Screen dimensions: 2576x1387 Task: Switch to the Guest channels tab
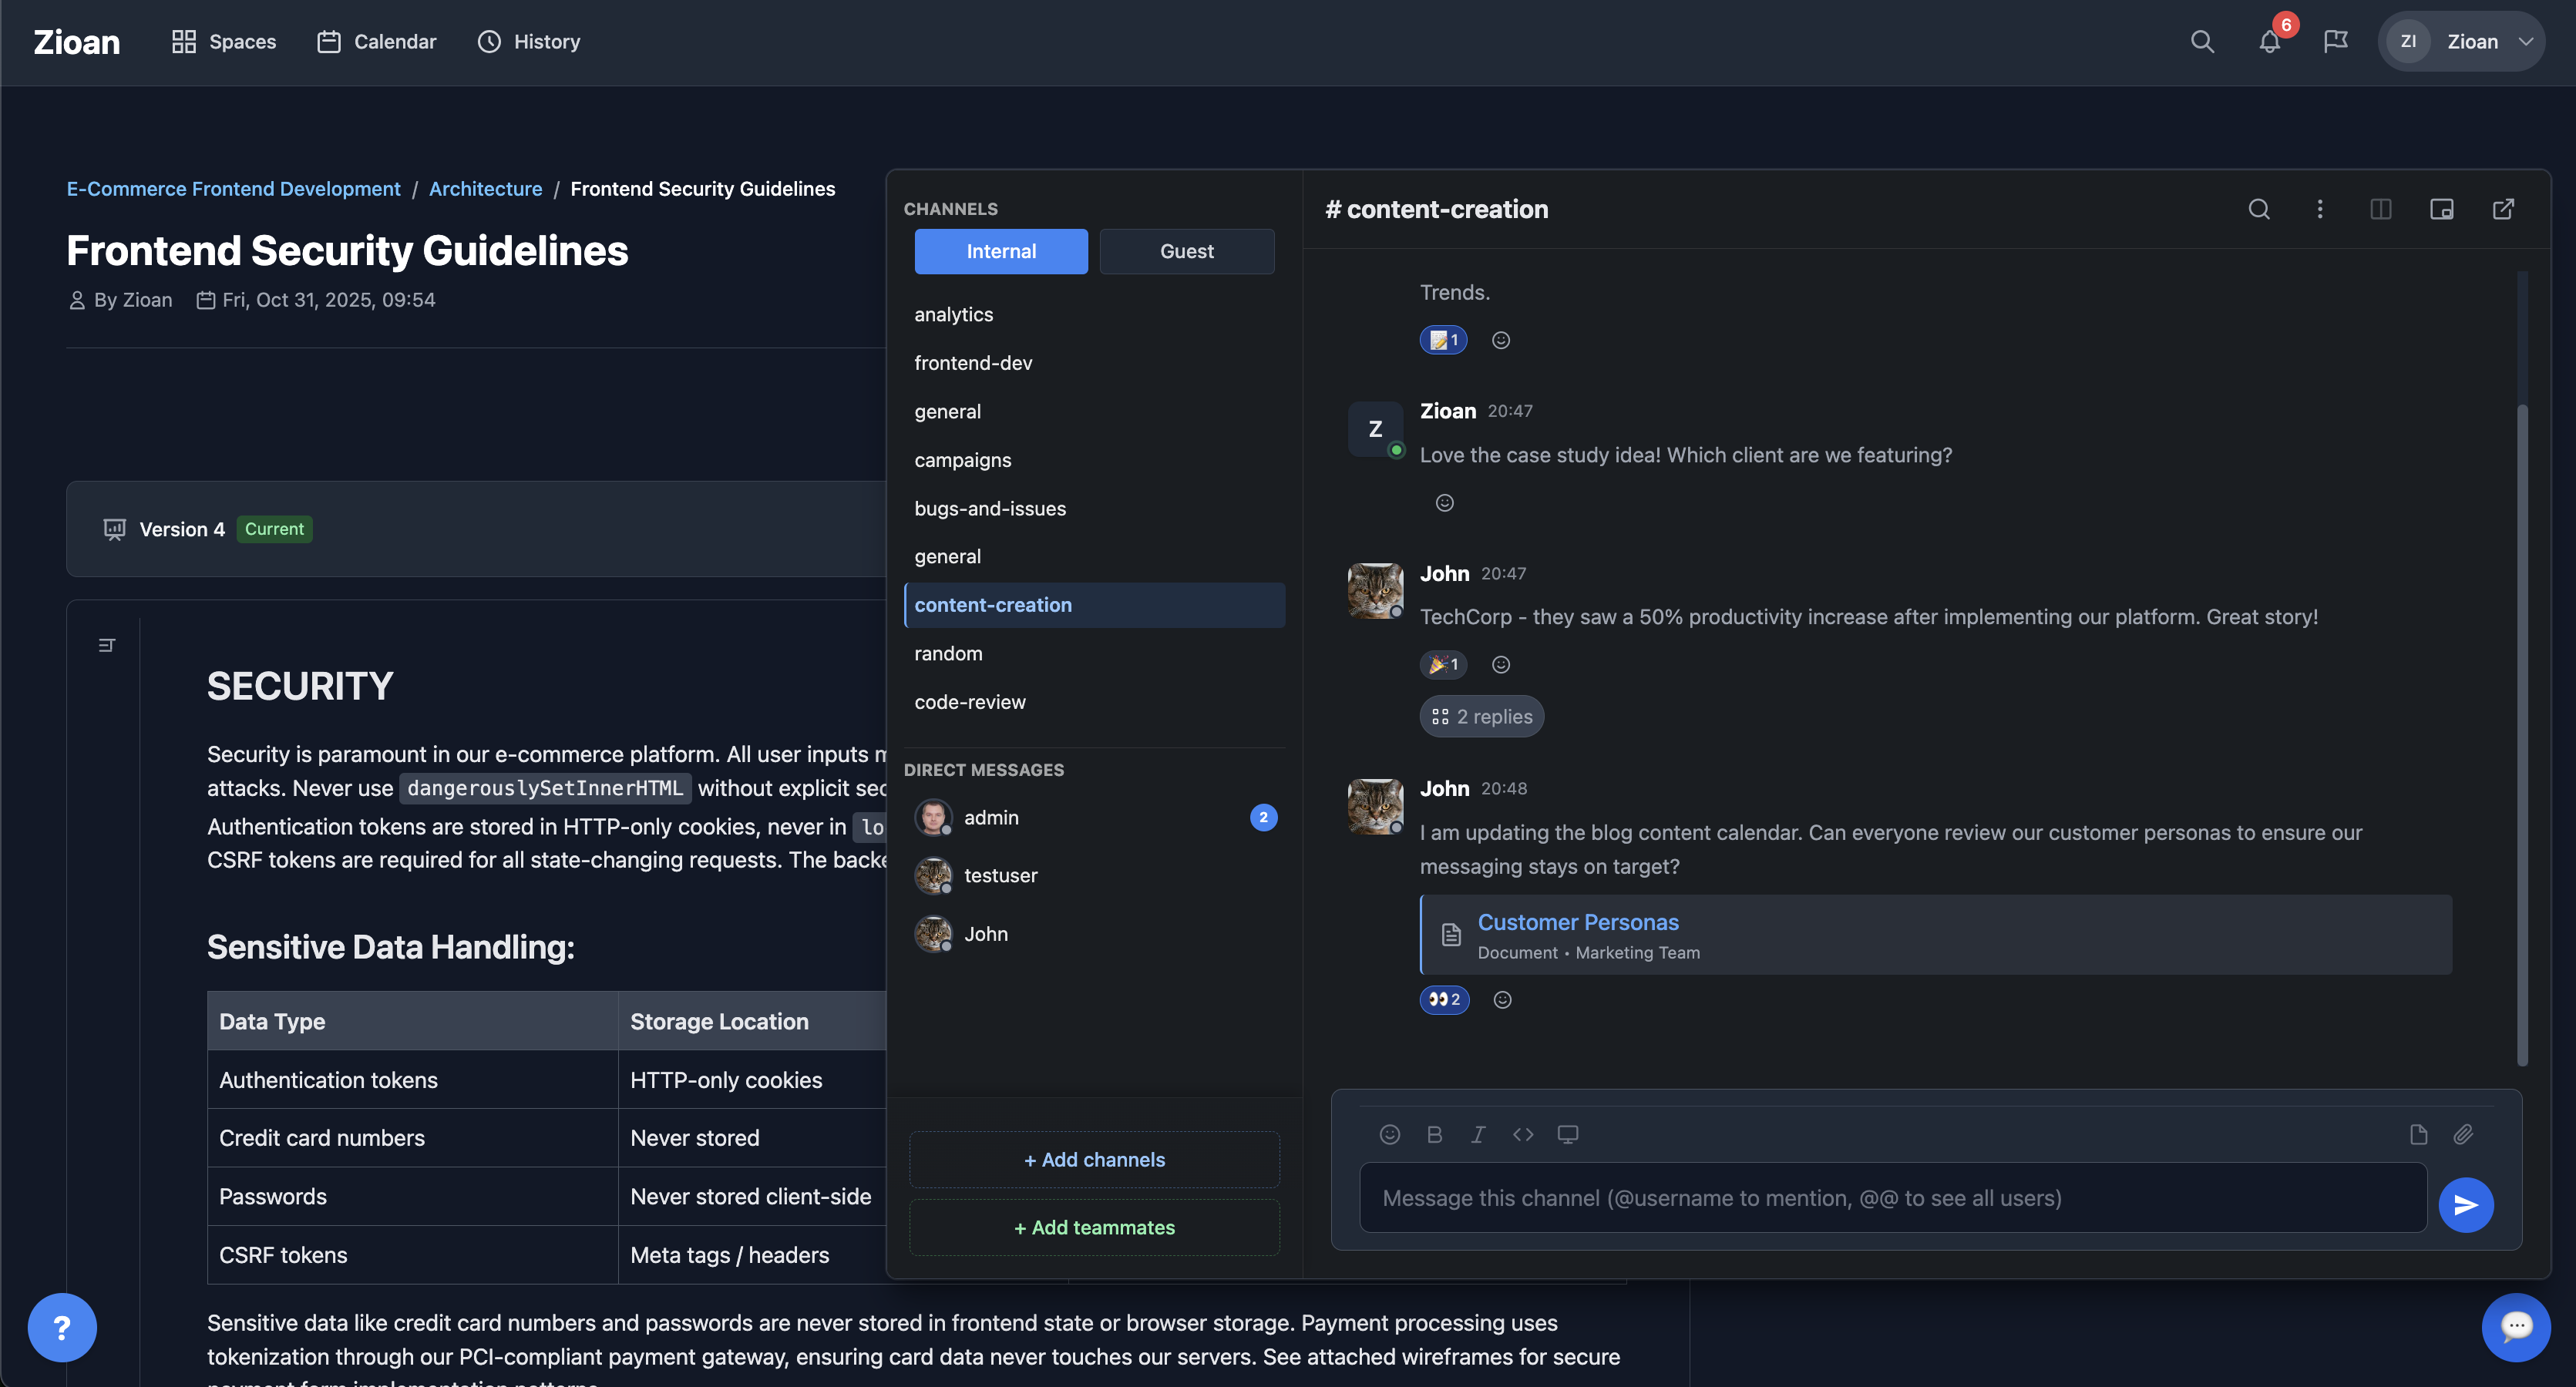[1186, 251]
